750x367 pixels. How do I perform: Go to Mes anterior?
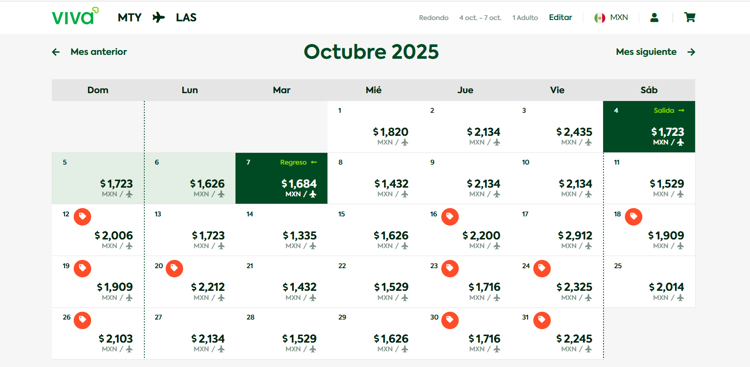(89, 52)
